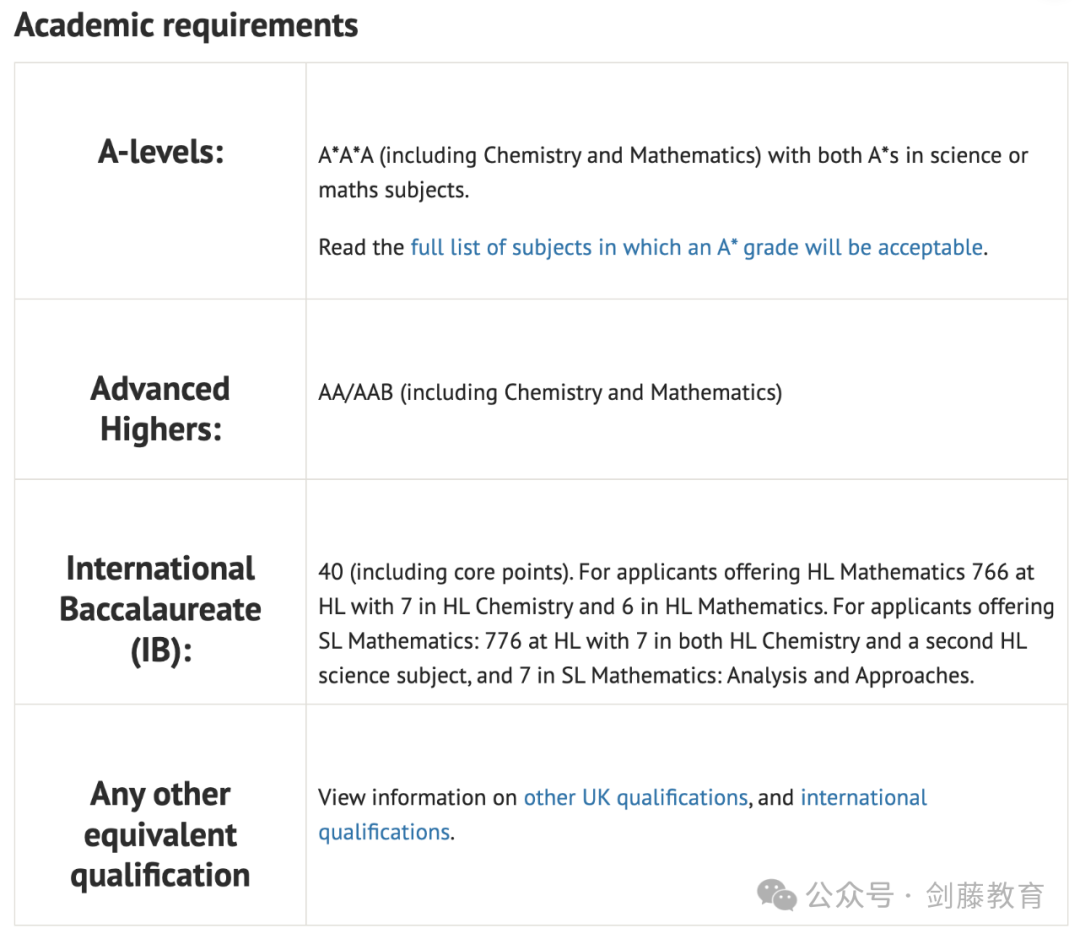Select the International Baccalaureate (IB) label
The height and width of the screenshot is (939, 1080).
tap(160, 609)
